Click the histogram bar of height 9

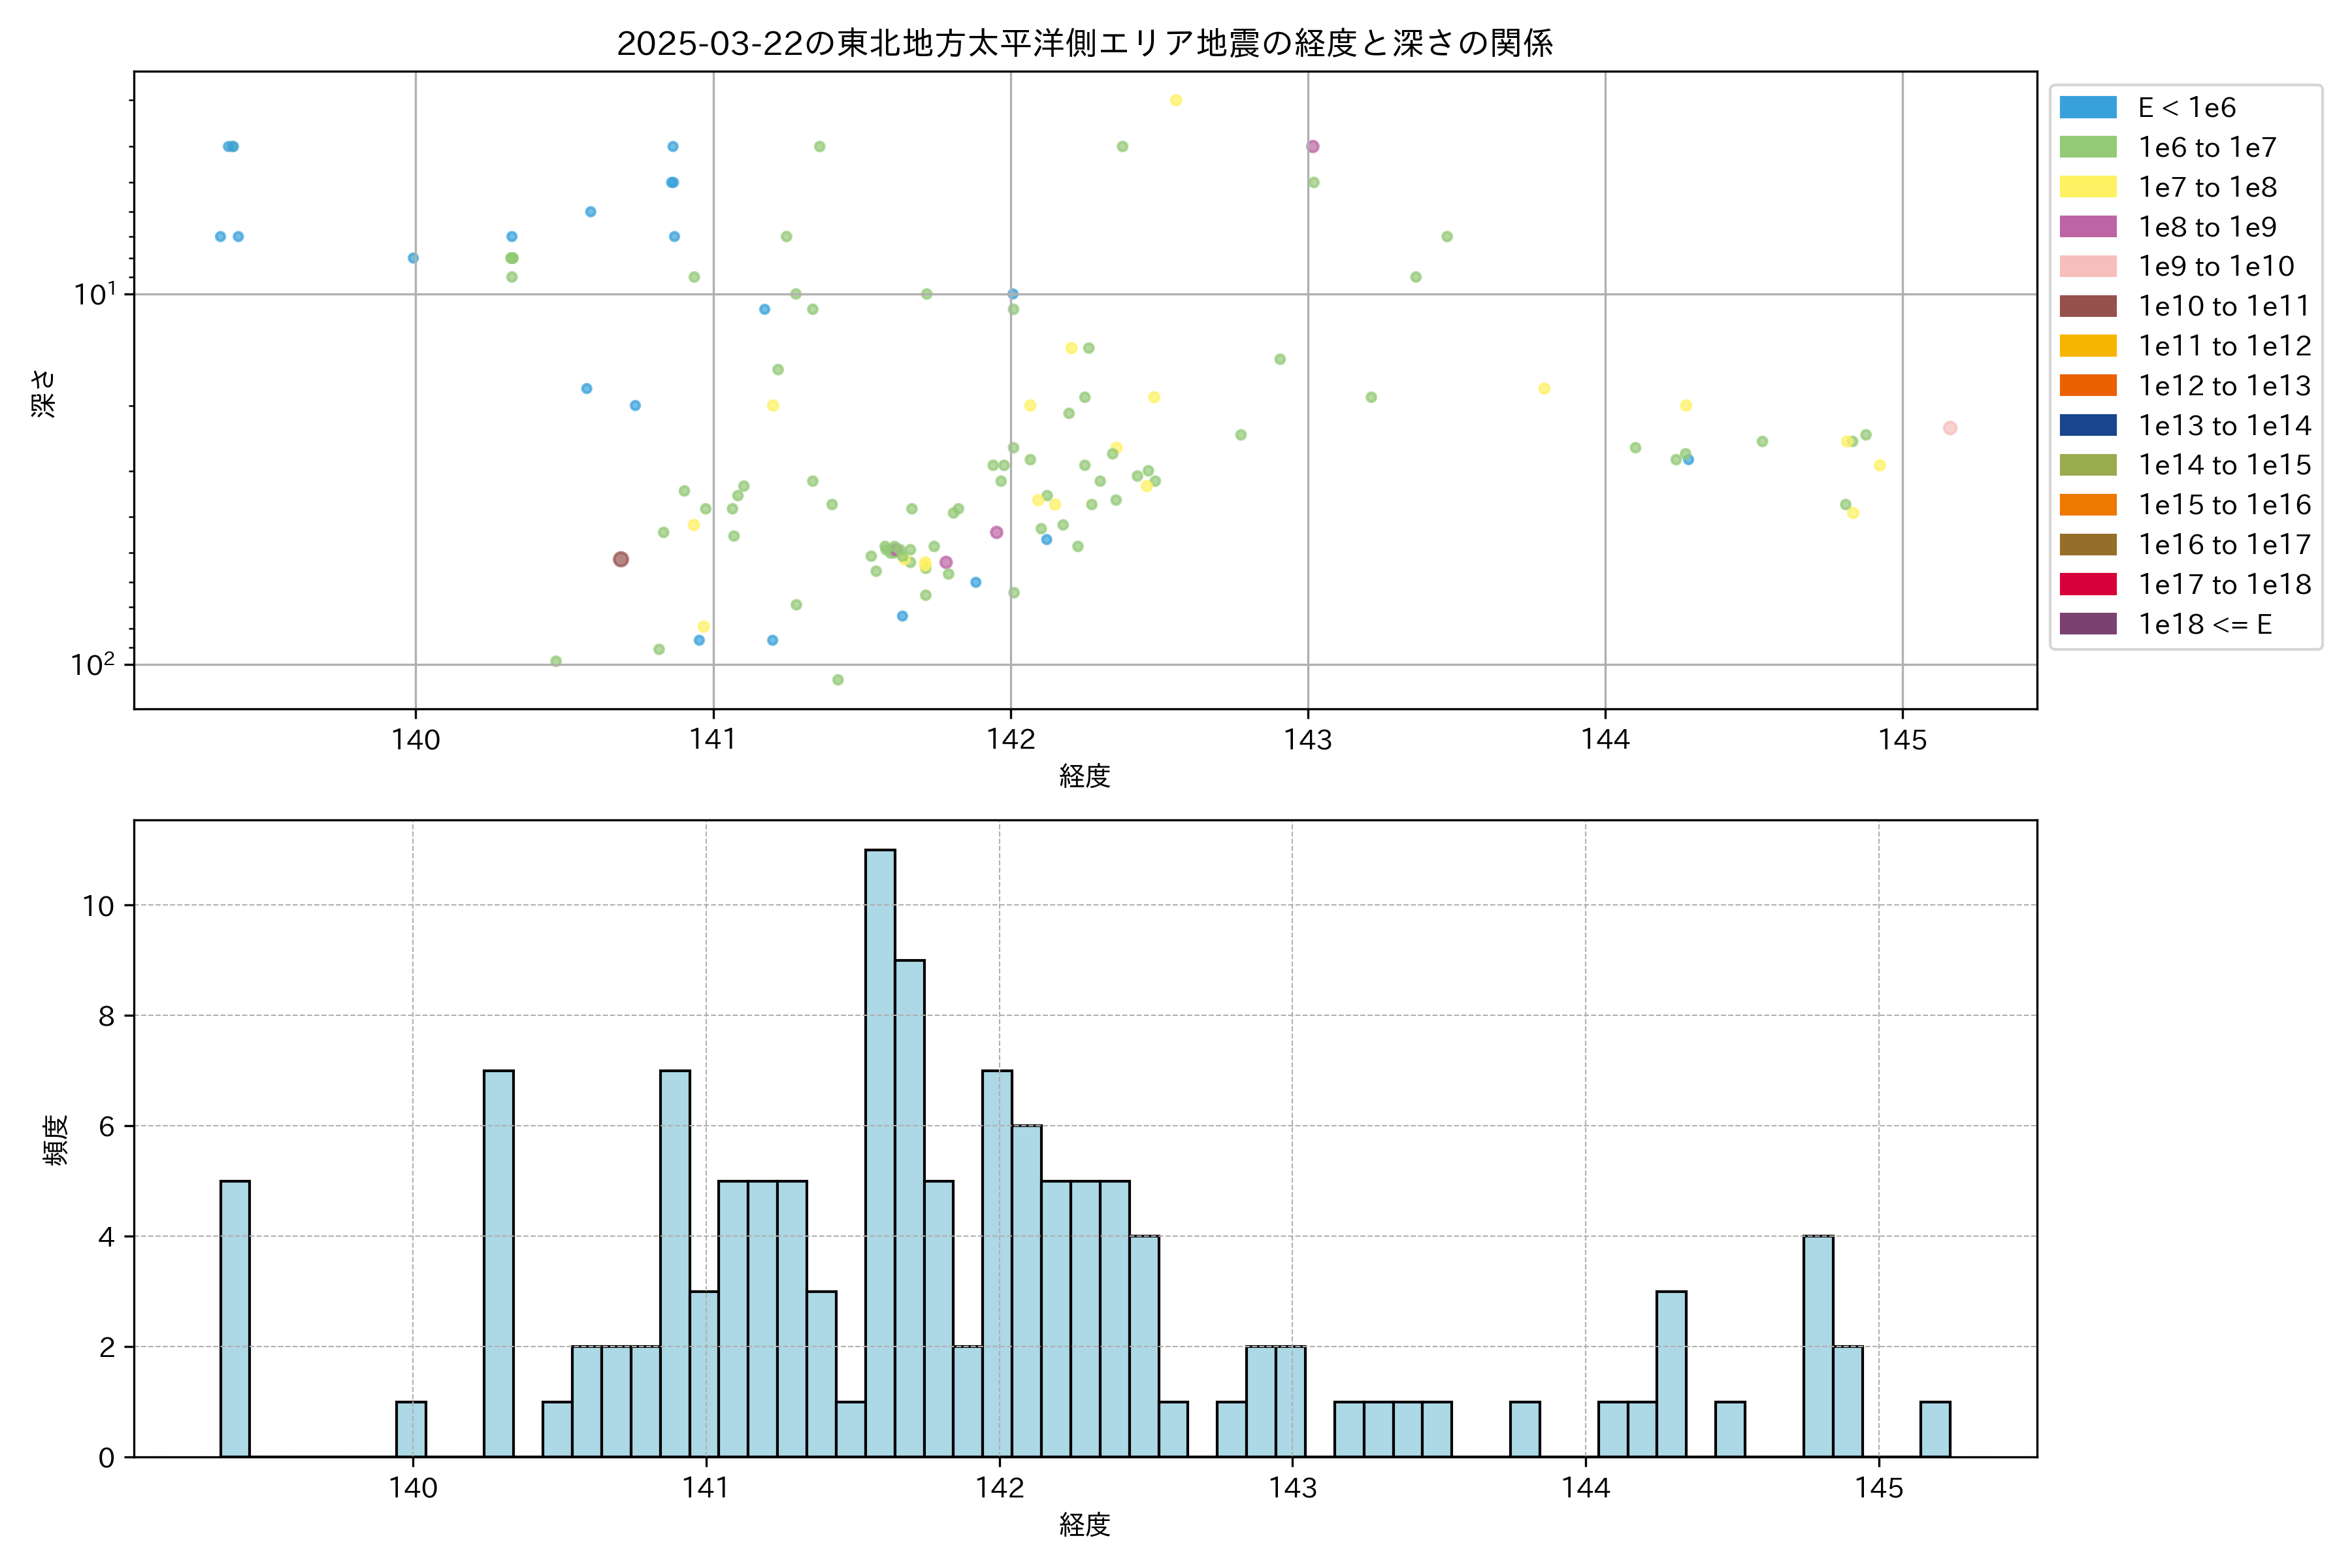[909, 1208]
